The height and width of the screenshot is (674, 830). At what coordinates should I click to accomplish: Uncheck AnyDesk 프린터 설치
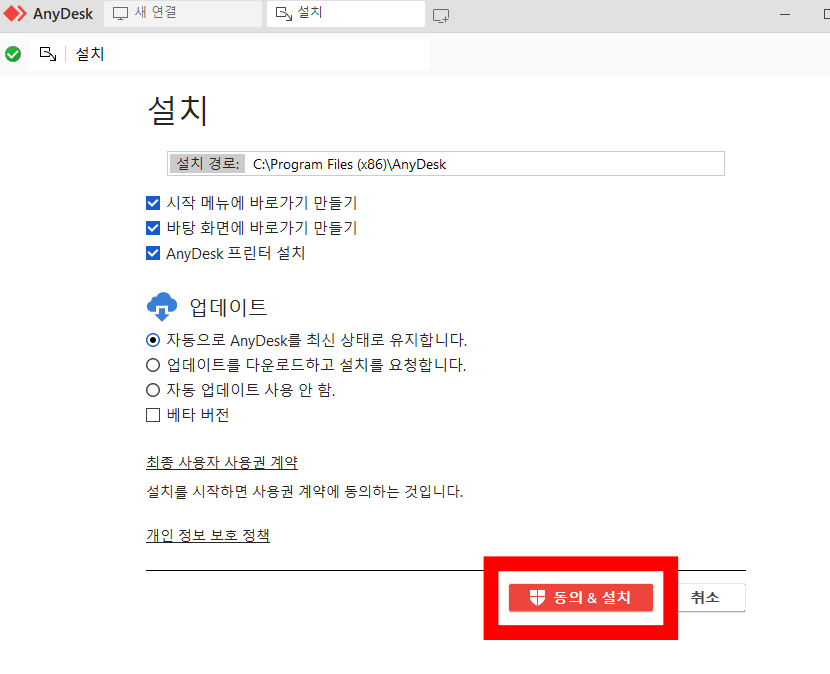pyautogui.click(x=153, y=253)
